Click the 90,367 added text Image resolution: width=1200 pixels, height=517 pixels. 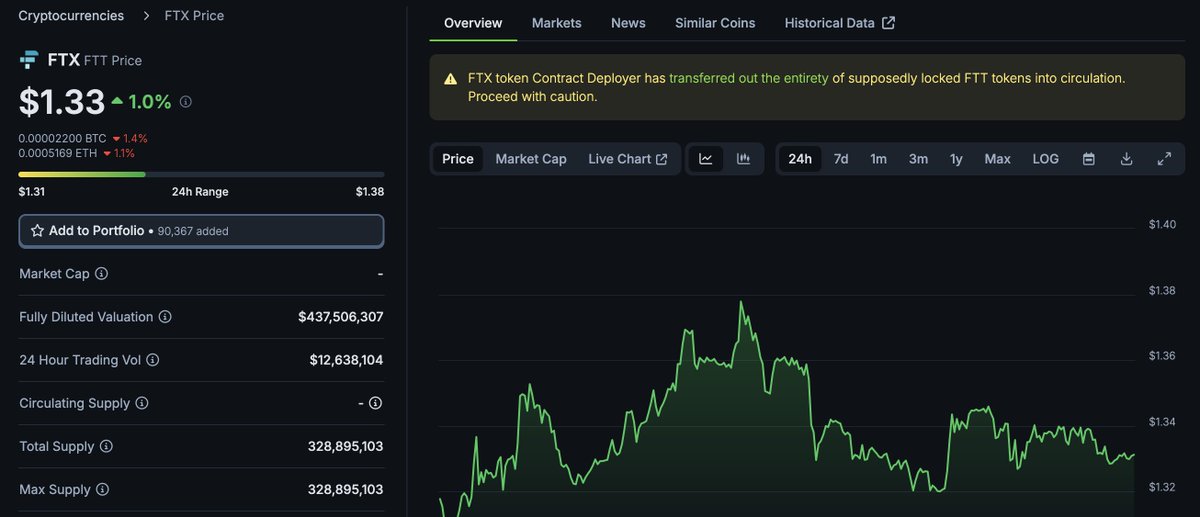193,231
